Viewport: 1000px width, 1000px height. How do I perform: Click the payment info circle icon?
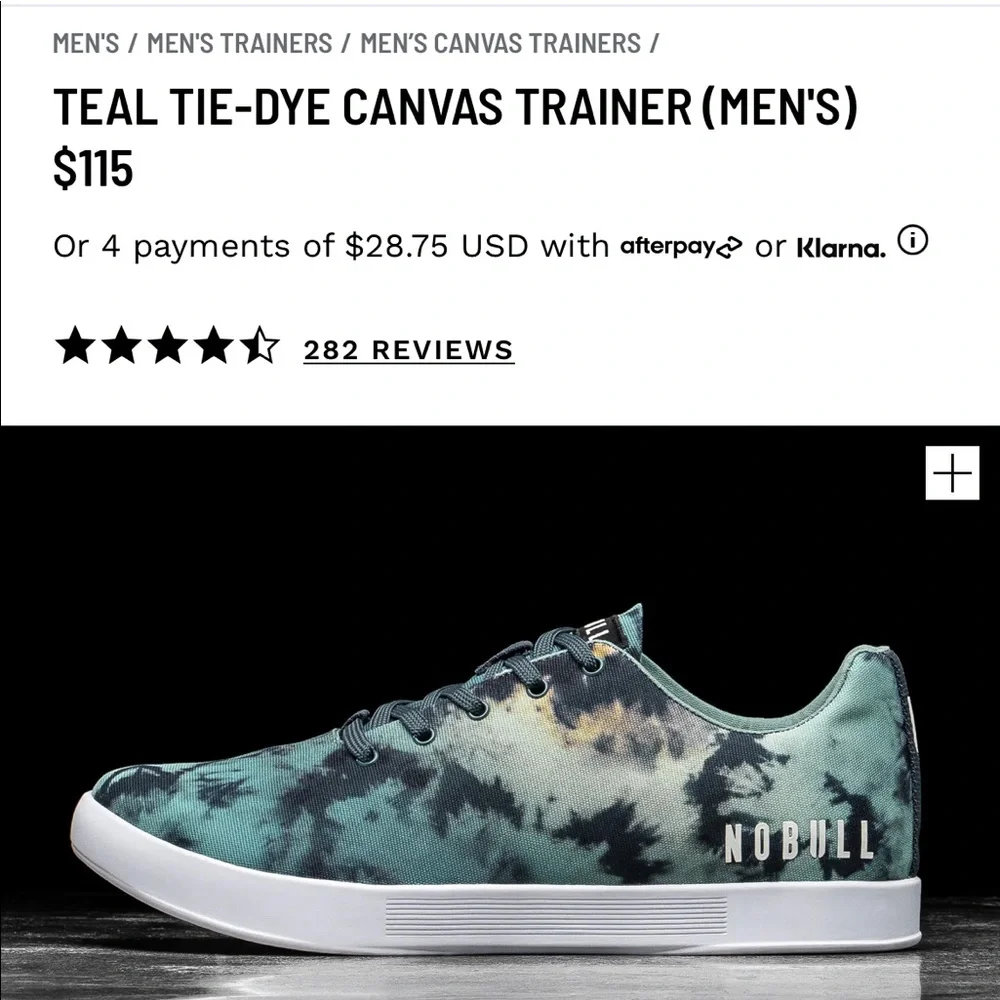click(913, 240)
